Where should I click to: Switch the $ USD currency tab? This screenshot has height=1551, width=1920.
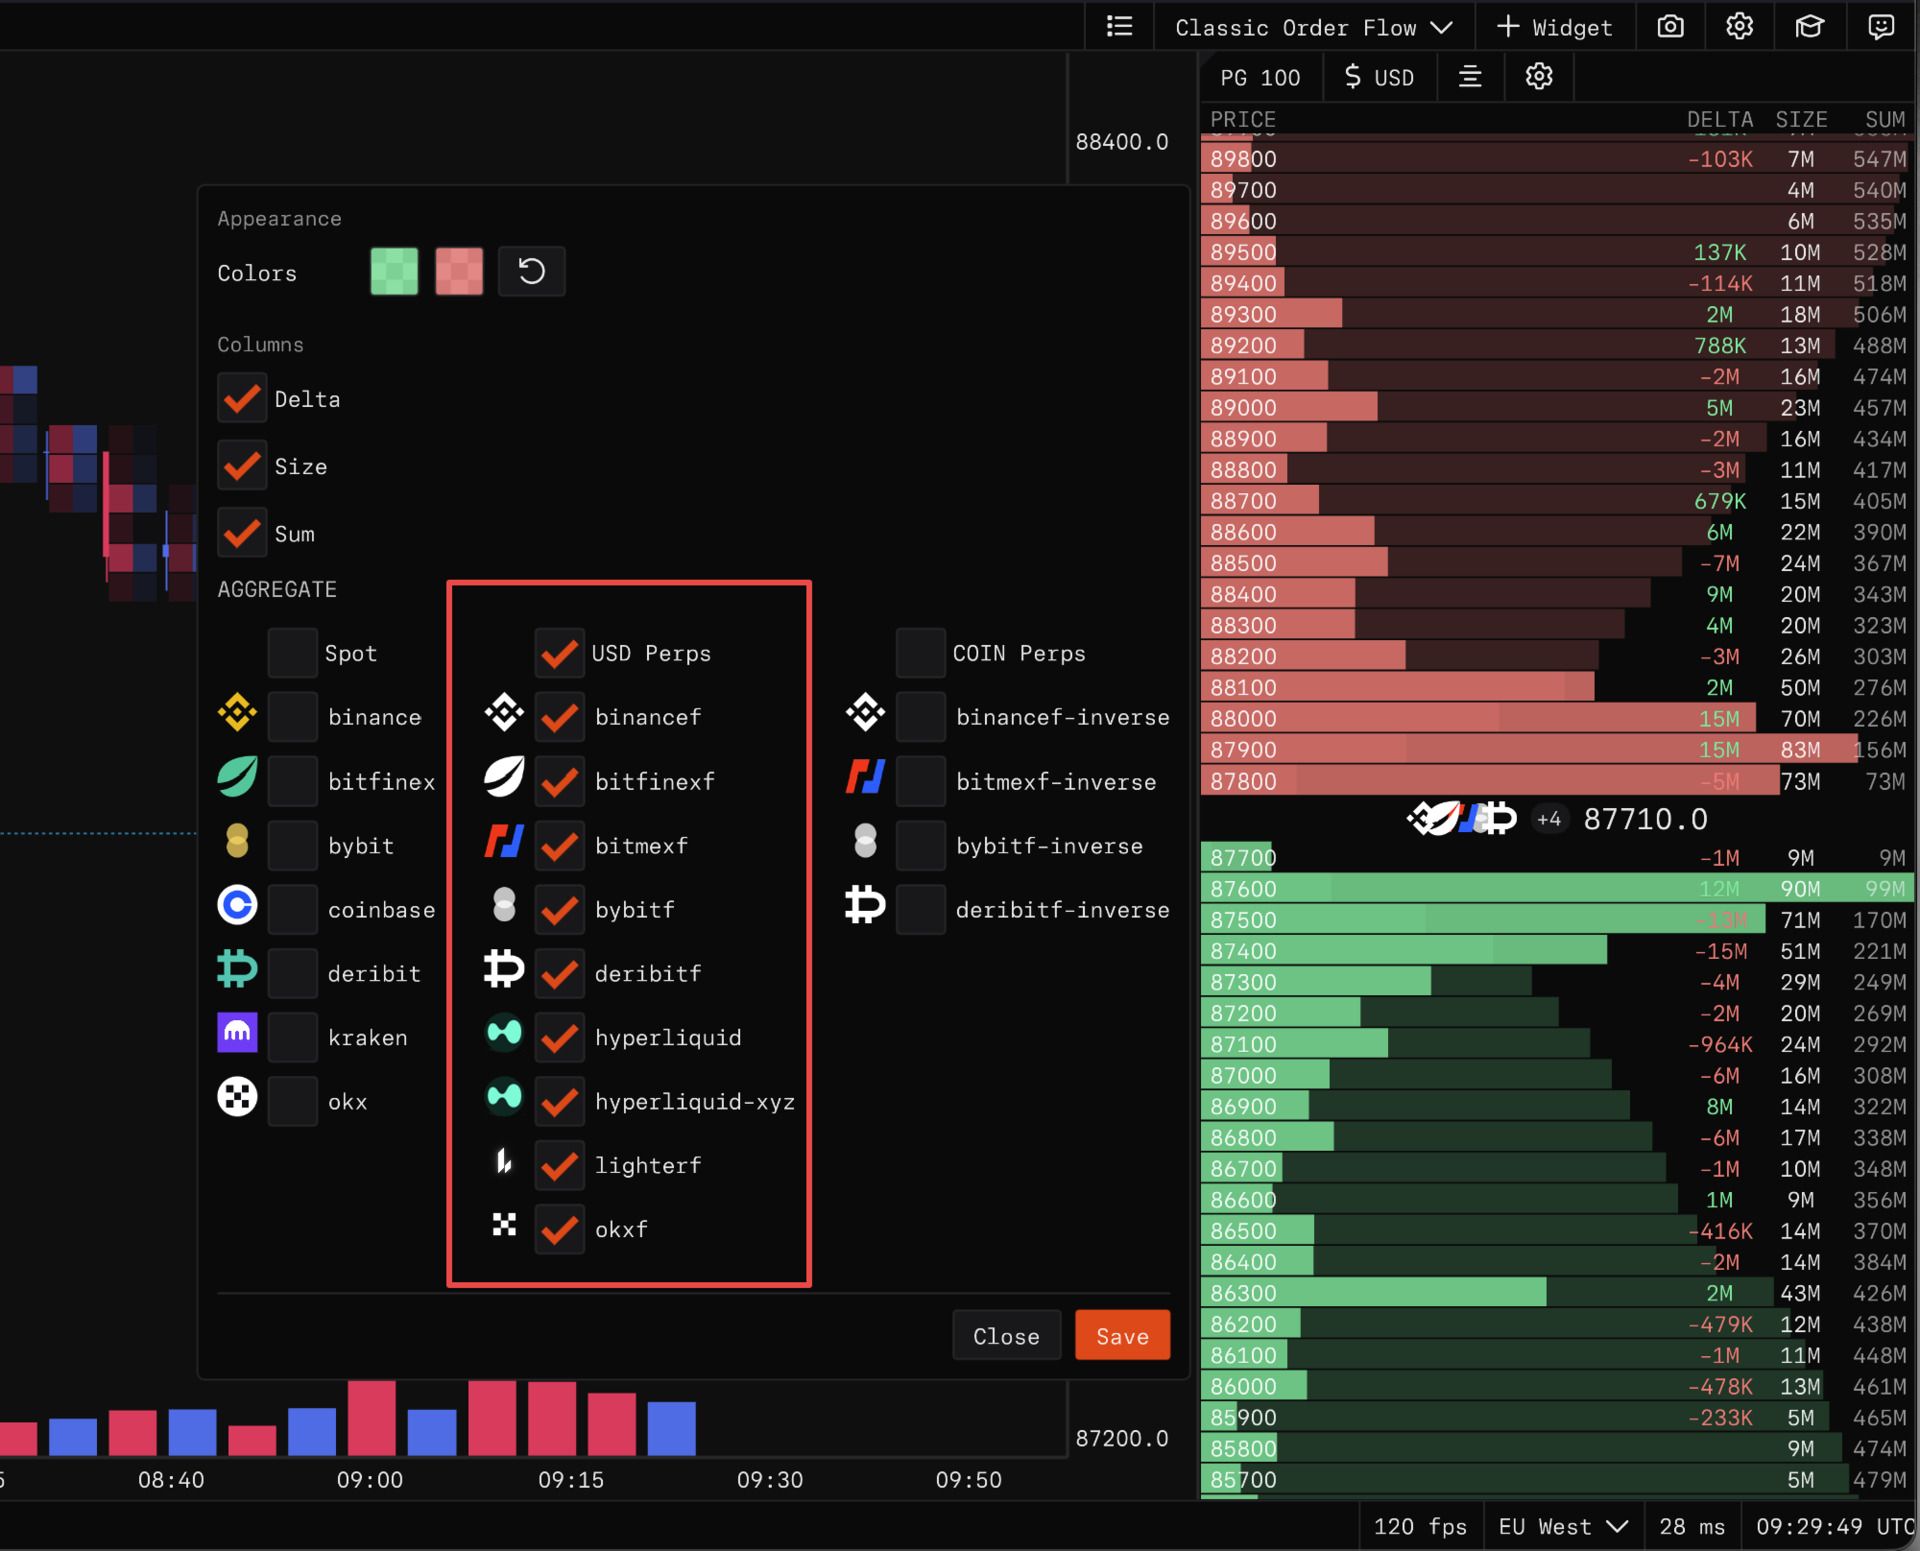click(x=1379, y=77)
